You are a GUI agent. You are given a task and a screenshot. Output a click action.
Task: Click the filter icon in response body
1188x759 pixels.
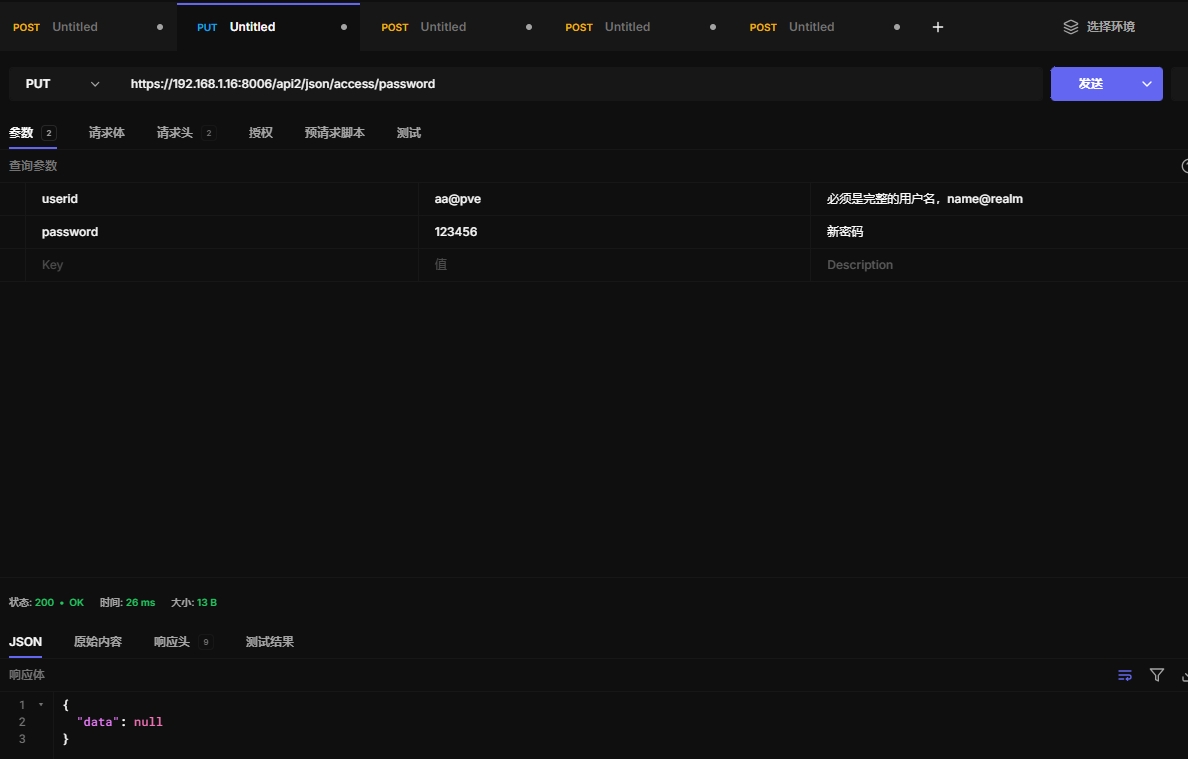(1157, 675)
